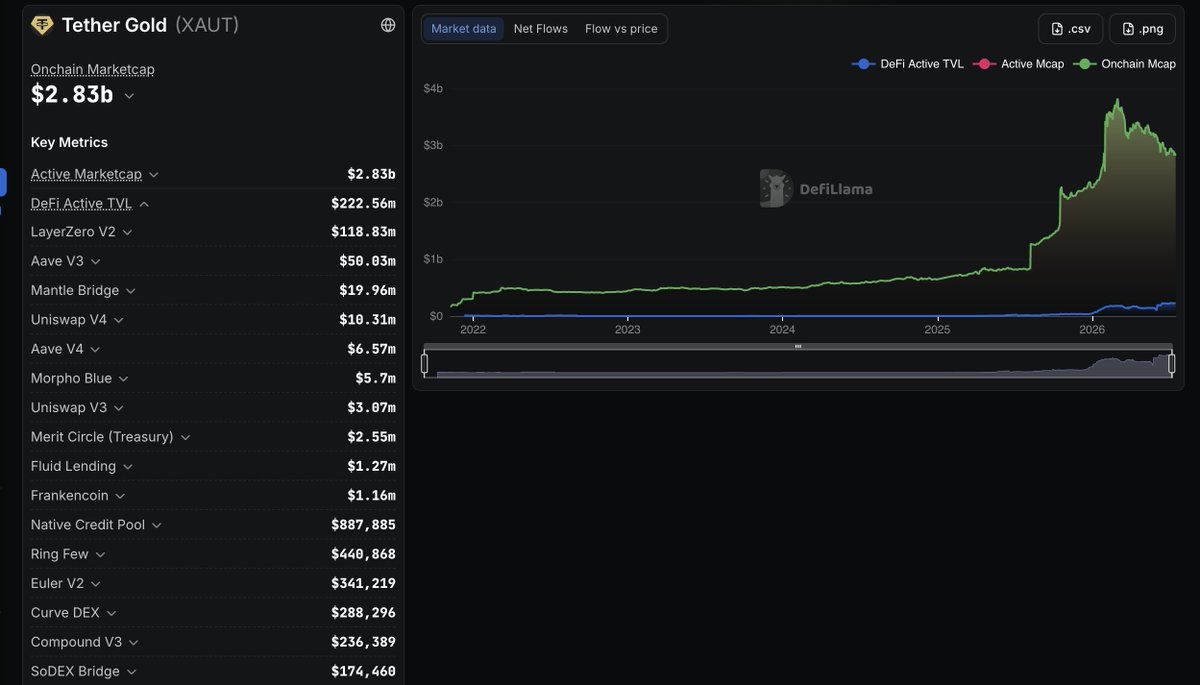Viewport: 1200px width, 685px height.
Task: Switch to Market data tab
Action: tap(464, 29)
